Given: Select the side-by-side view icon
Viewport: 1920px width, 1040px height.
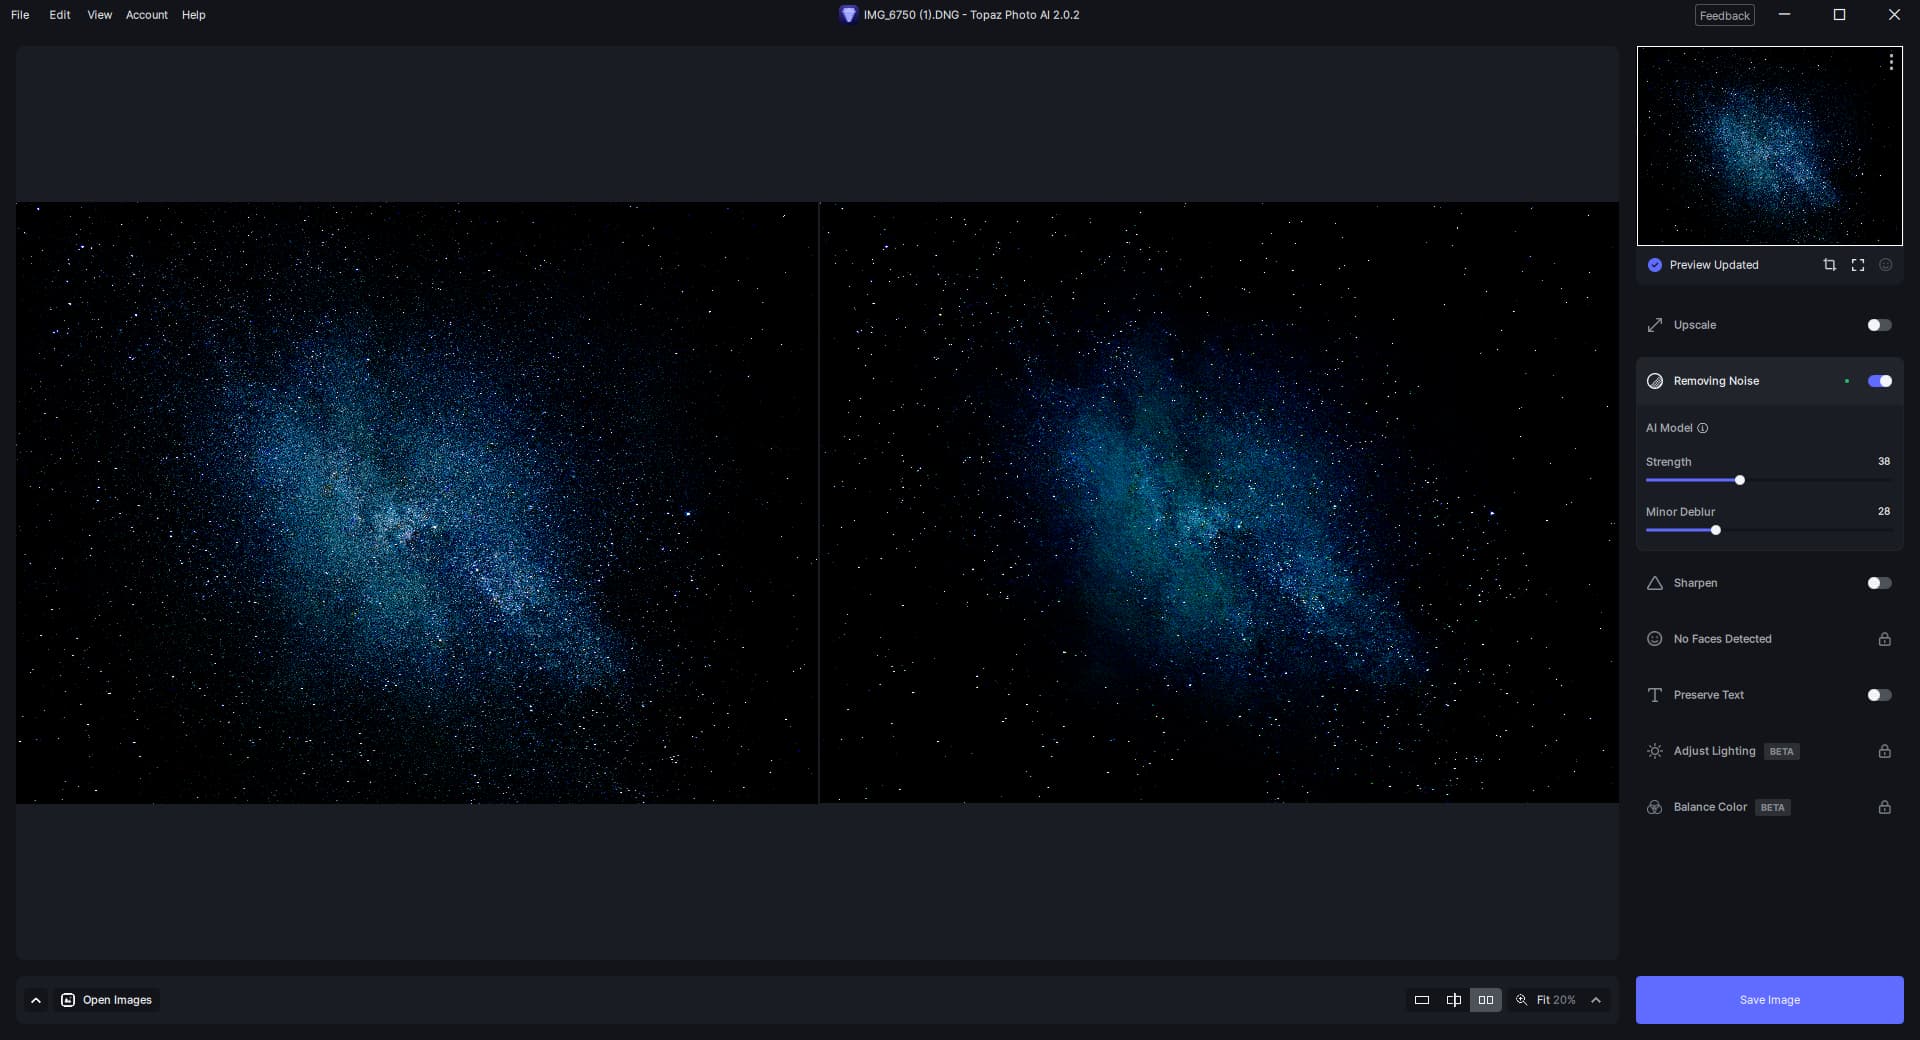Looking at the screenshot, I should tap(1485, 1000).
